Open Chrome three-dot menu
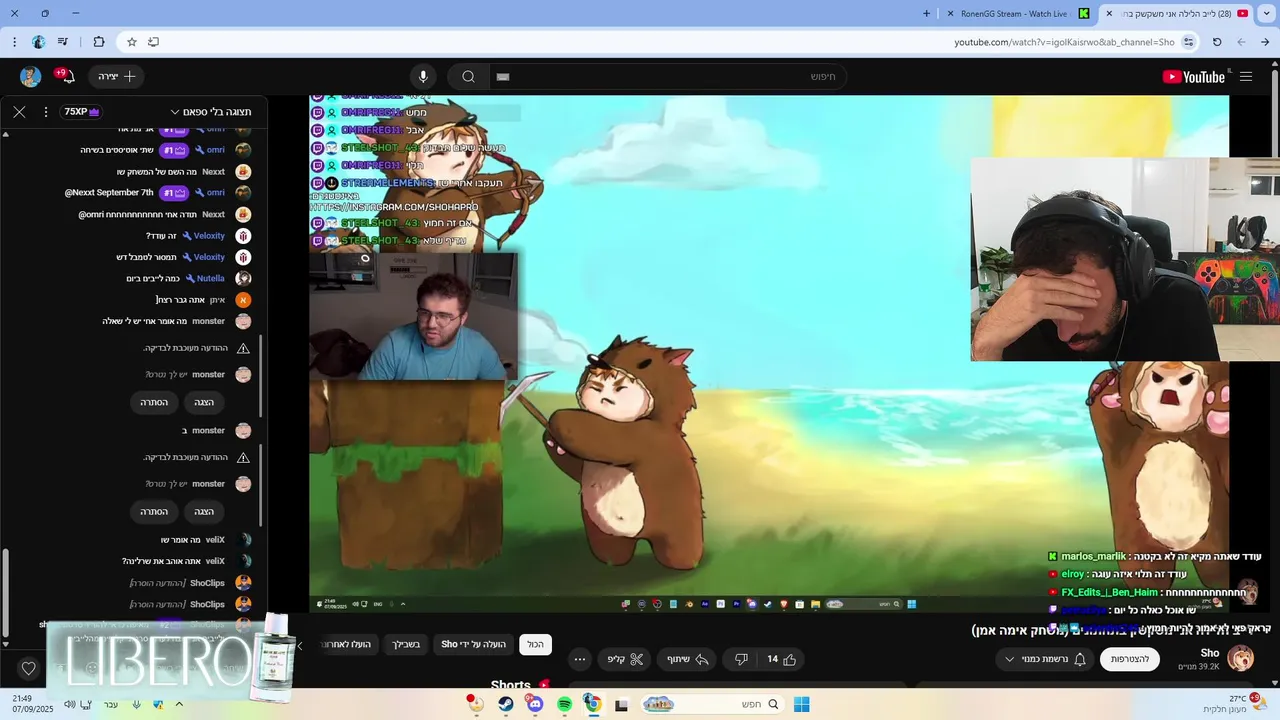This screenshot has height=720, width=1280. 14,42
